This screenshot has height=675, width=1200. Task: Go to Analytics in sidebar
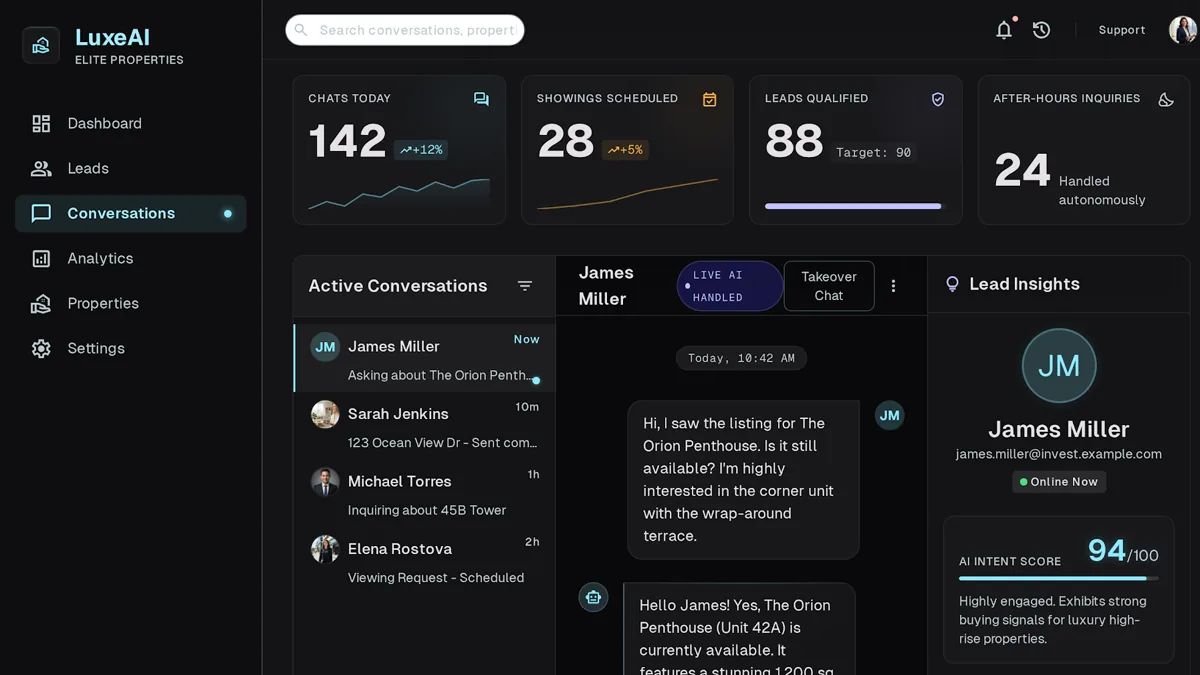[x=131, y=259]
